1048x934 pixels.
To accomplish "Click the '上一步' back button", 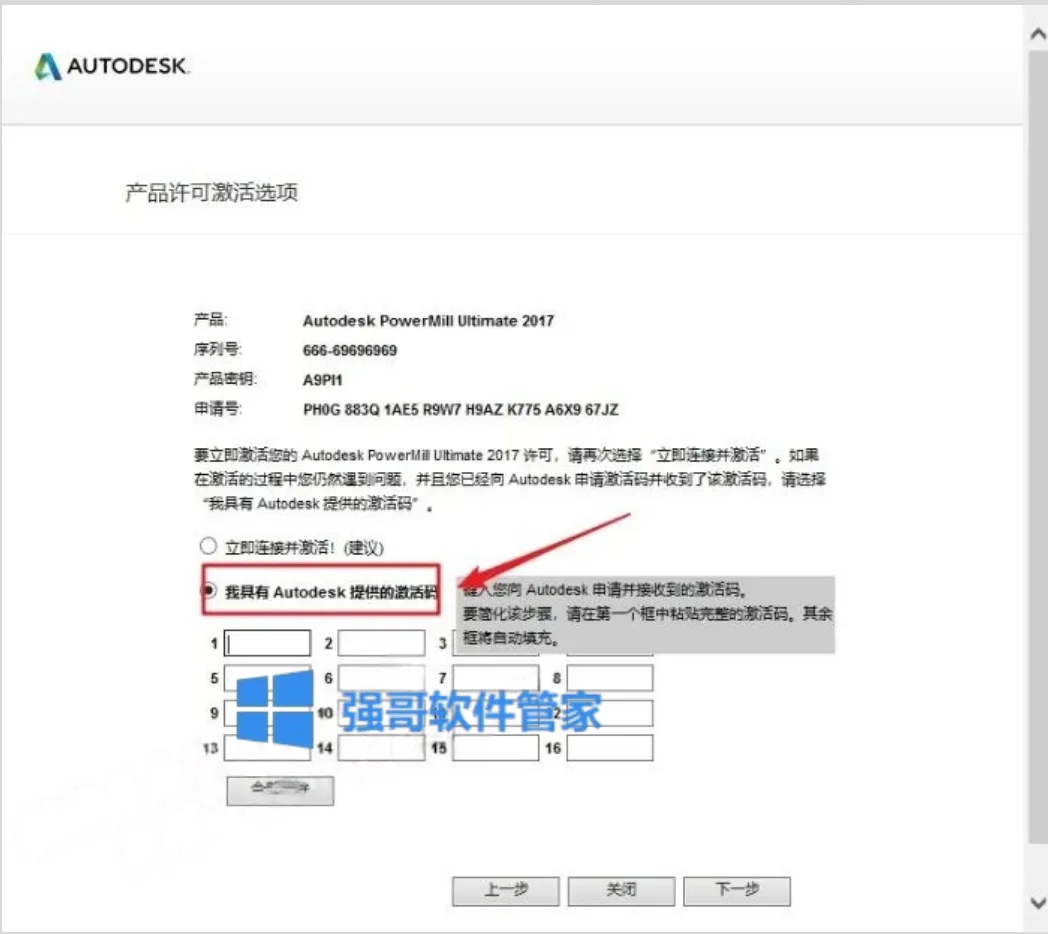I will pyautogui.click(x=506, y=891).
